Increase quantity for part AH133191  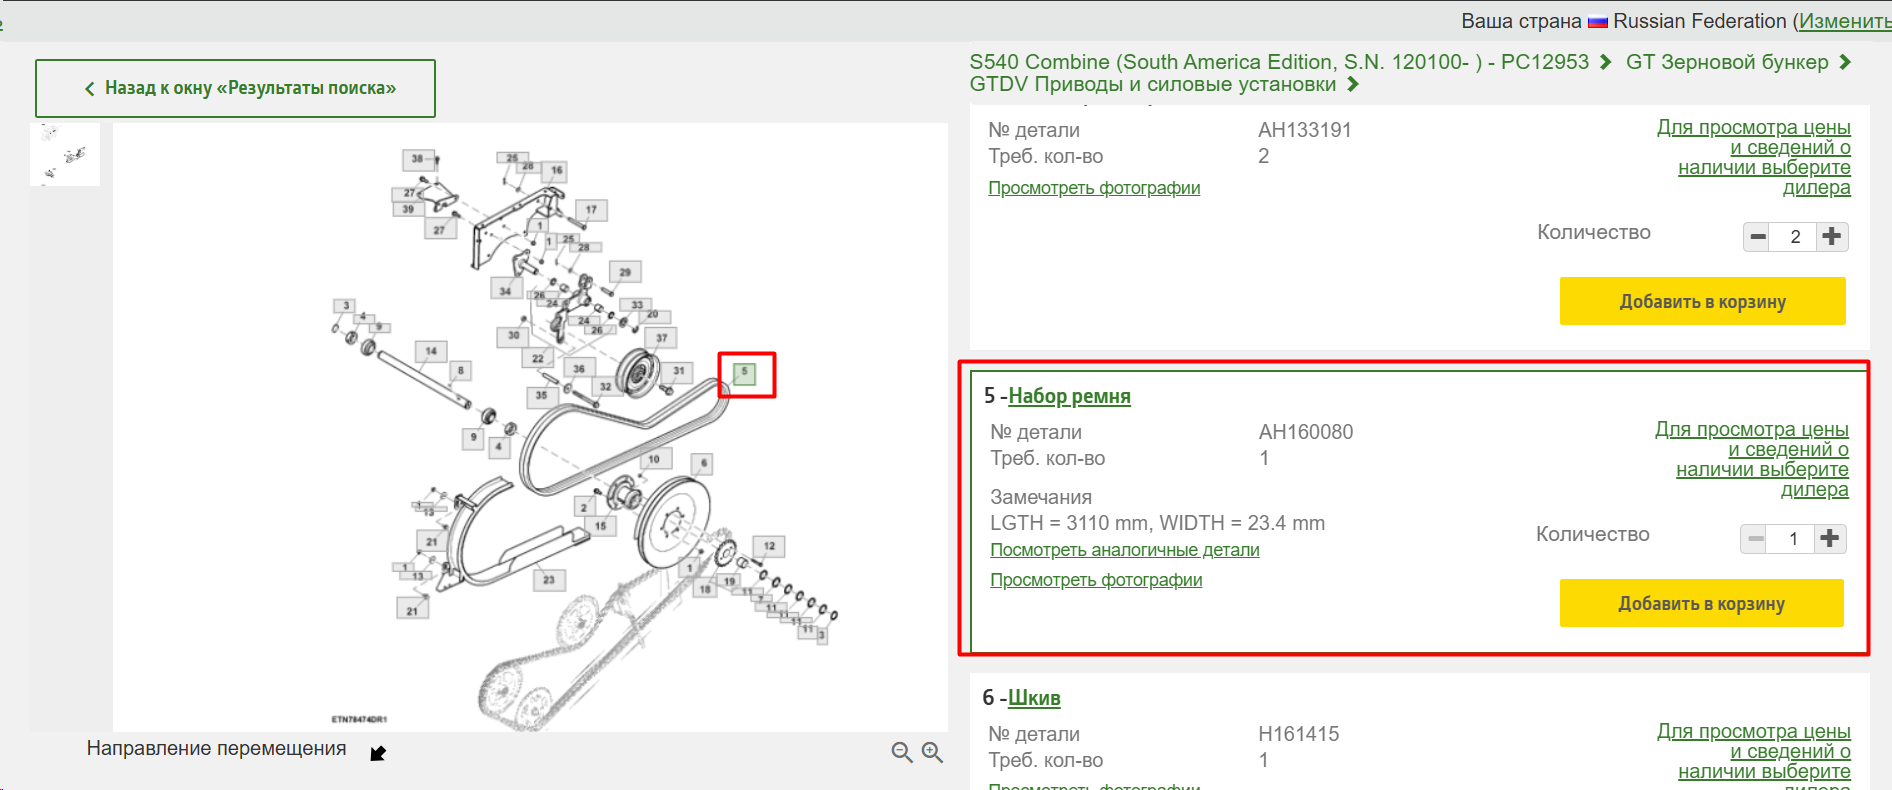tap(1832, 236)
